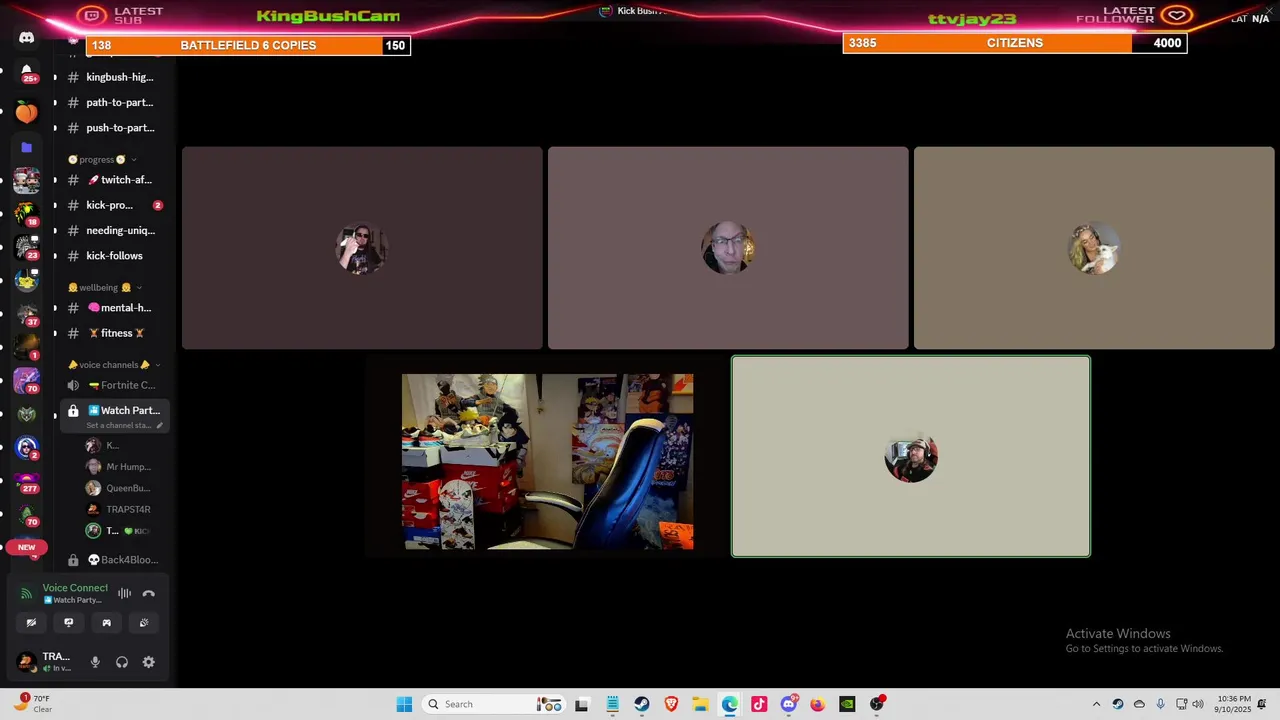Collapse the progress category
The width and height of the screenshot is (1280, 720).
[101, 159]
